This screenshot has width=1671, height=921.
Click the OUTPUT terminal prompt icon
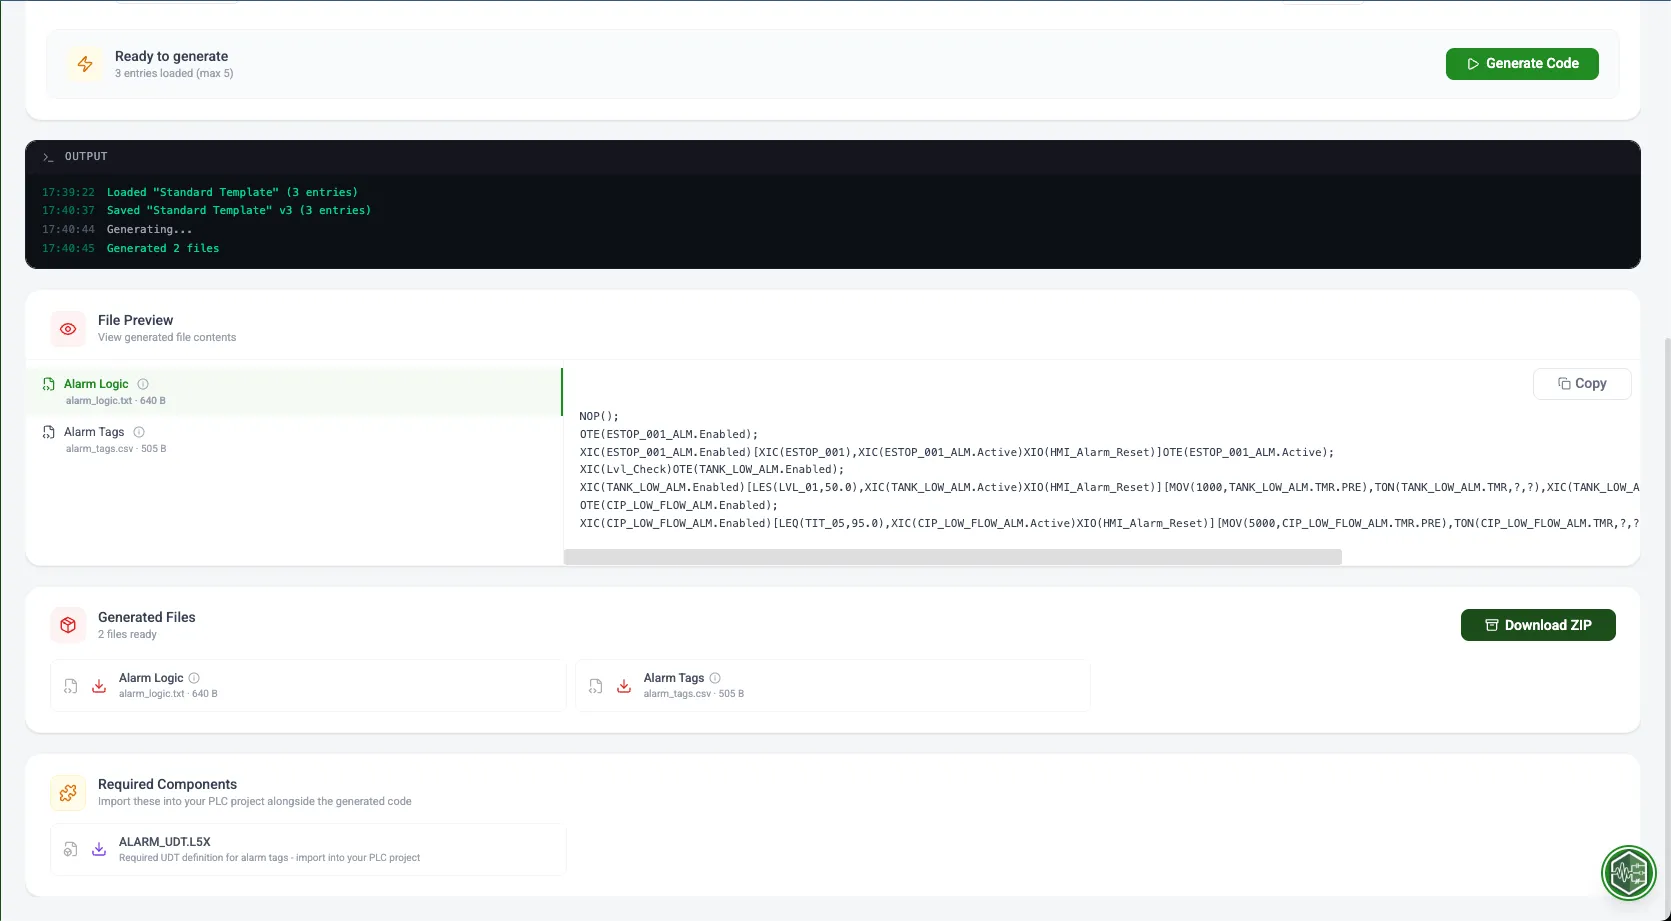[48, 157]
